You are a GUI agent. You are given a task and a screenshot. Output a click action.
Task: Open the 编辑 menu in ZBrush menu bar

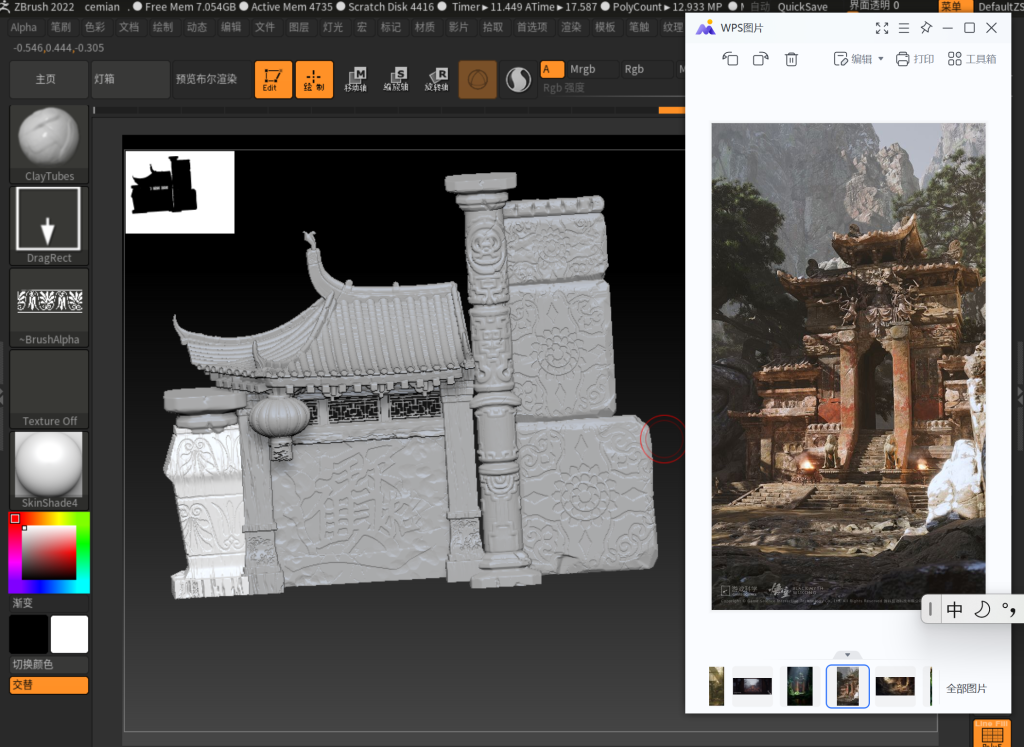coord(231,27)
